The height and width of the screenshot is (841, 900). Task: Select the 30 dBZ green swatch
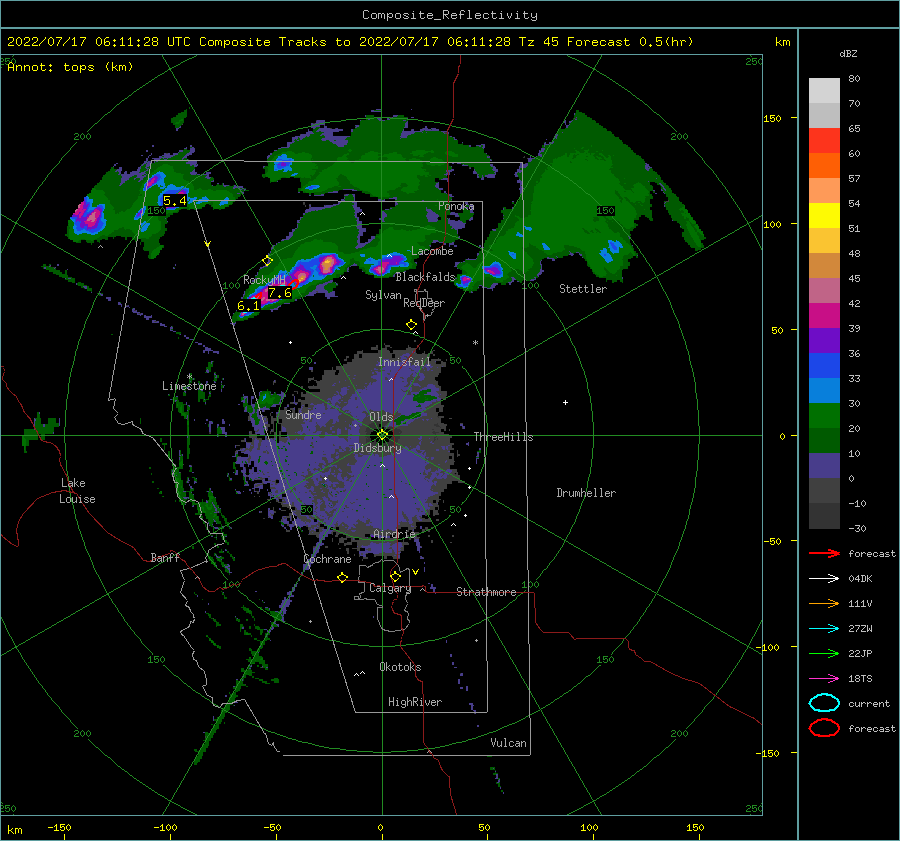pos(824,416)
